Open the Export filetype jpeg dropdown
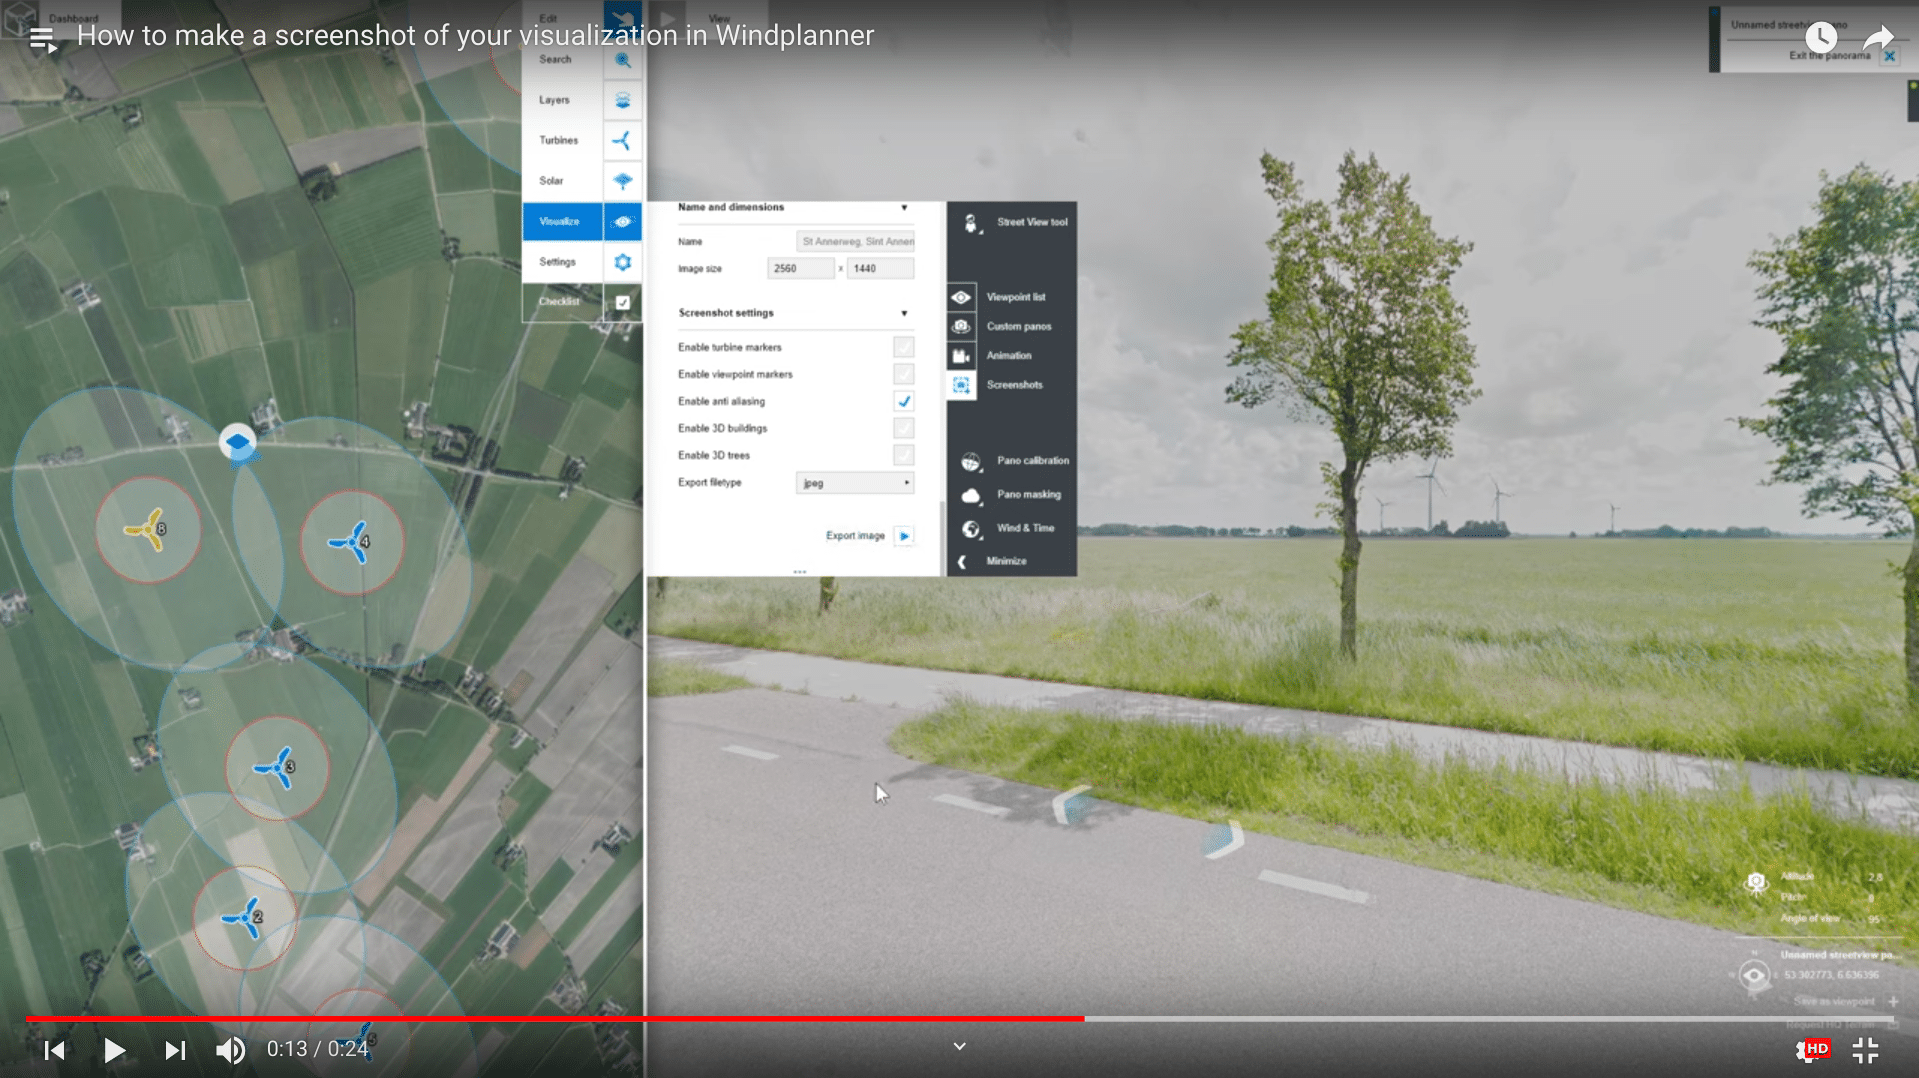This screenshot has height=1078, width=1919. click(855, 483)
